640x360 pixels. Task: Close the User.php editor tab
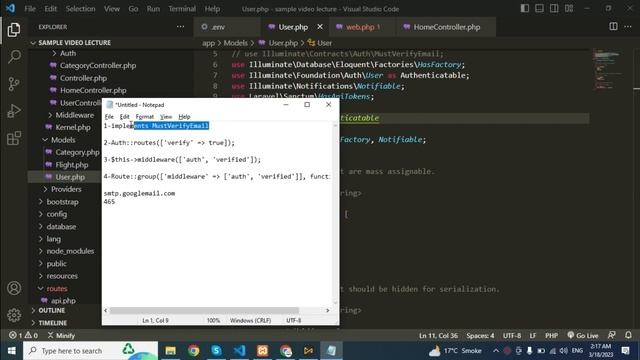coord(320,27)
